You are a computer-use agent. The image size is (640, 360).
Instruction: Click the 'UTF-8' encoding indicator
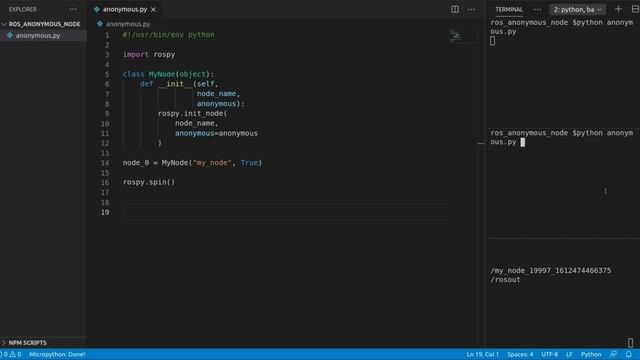click(549, 354)
